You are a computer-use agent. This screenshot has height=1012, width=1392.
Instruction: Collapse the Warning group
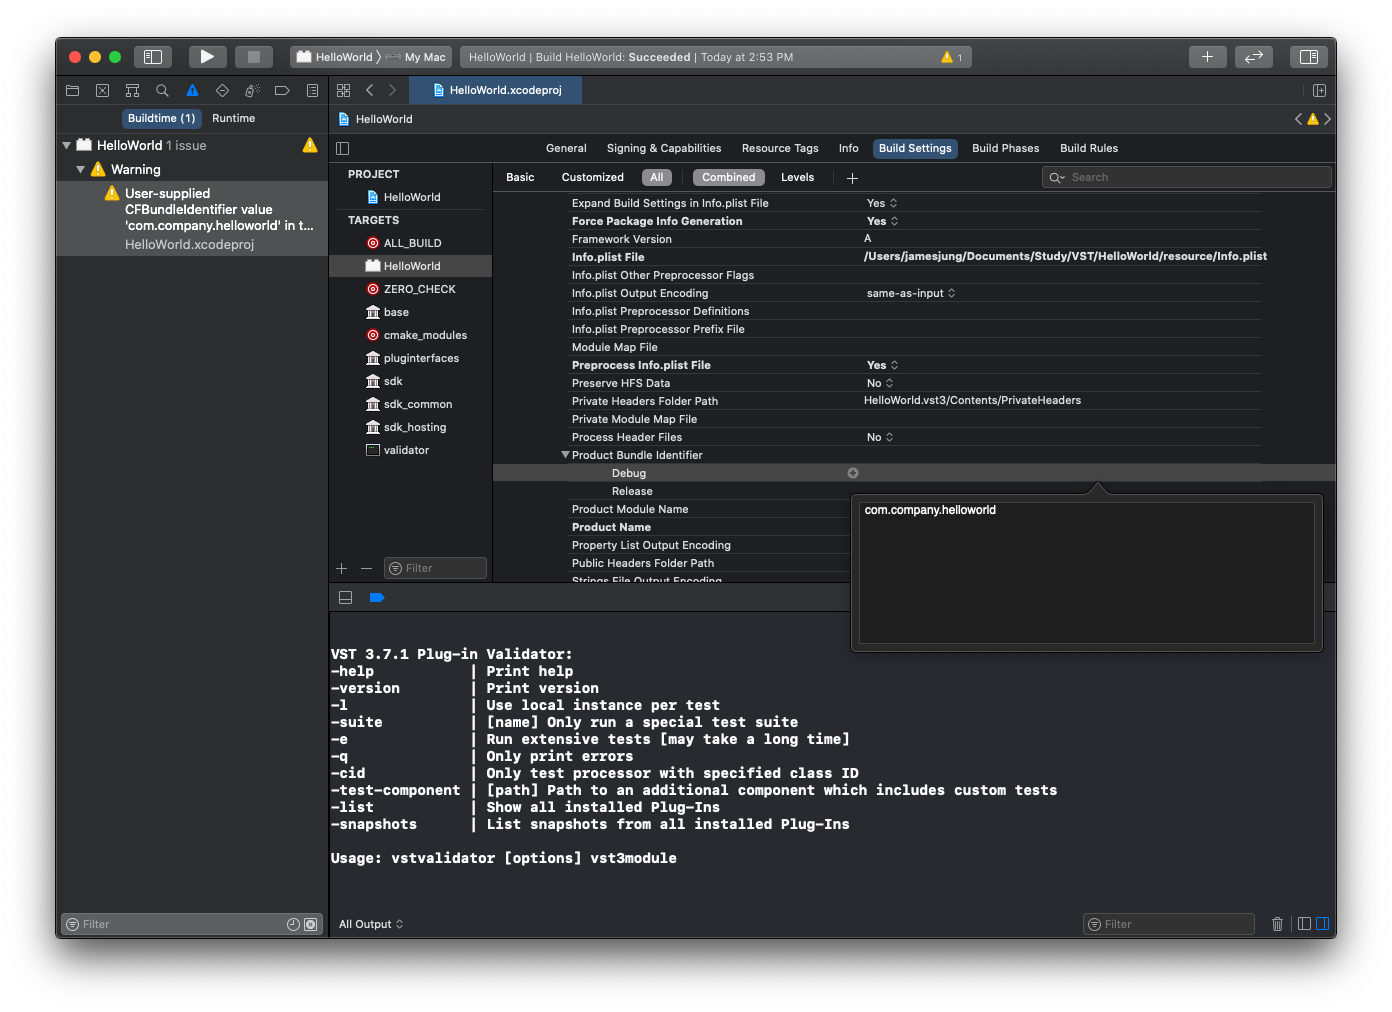[x=81, y=169]
